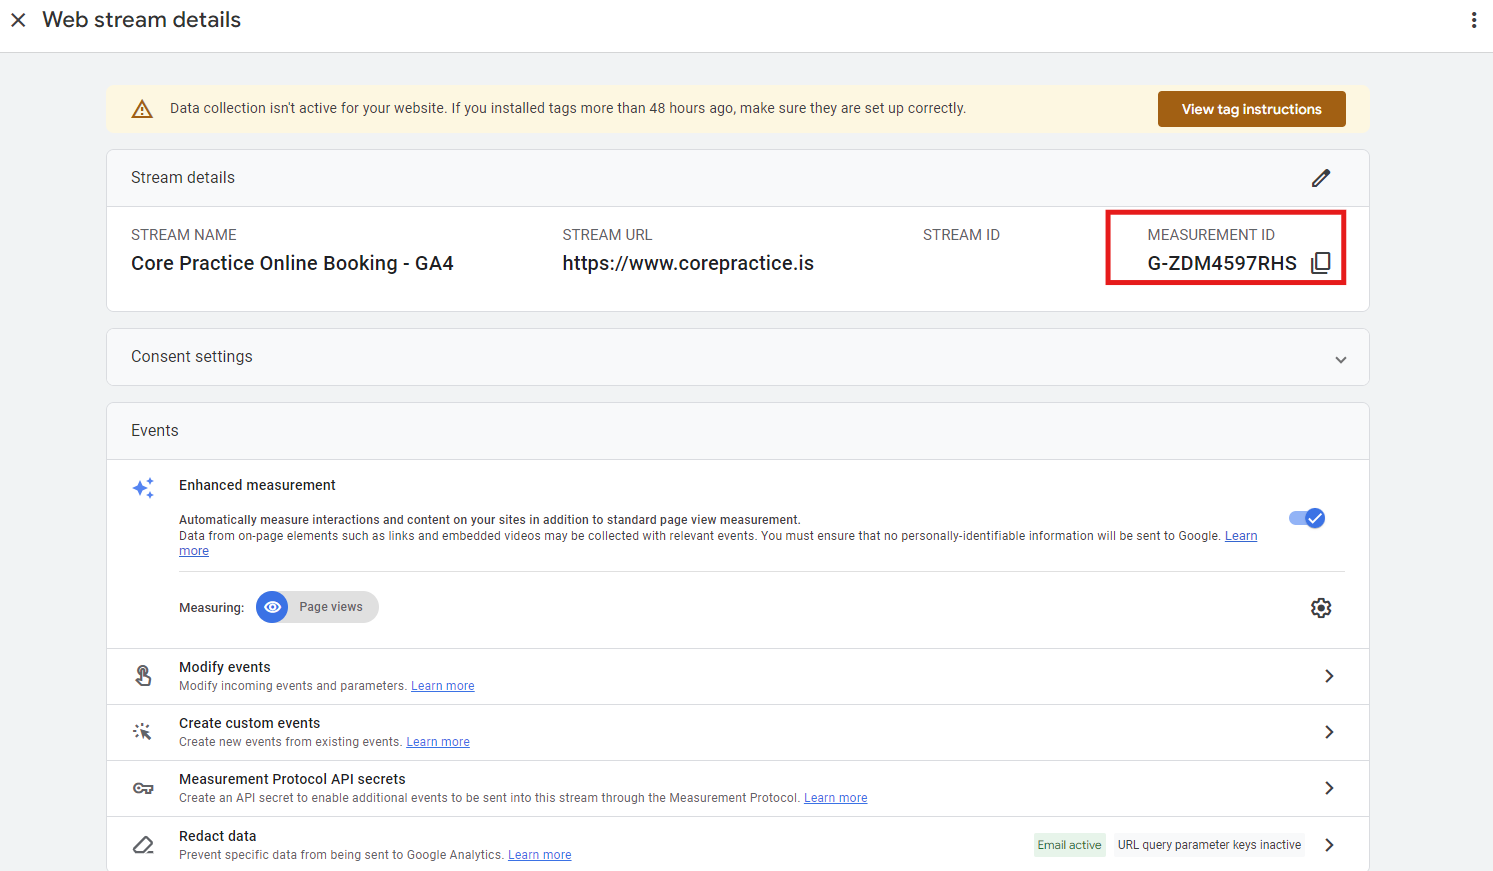Open the Redact data row chevron
The image size is (1493, 871).
tap(1329, 845)
